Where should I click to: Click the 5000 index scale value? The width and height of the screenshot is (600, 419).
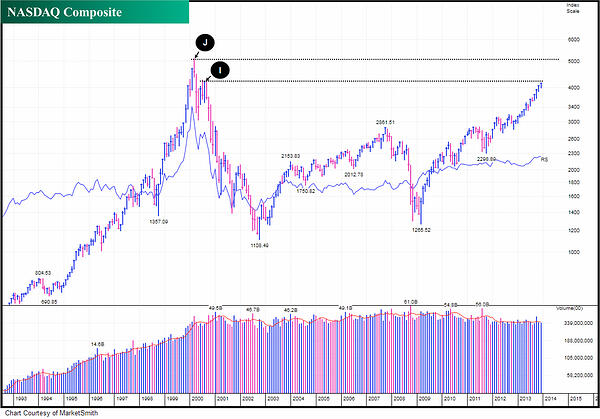(574, 61)
